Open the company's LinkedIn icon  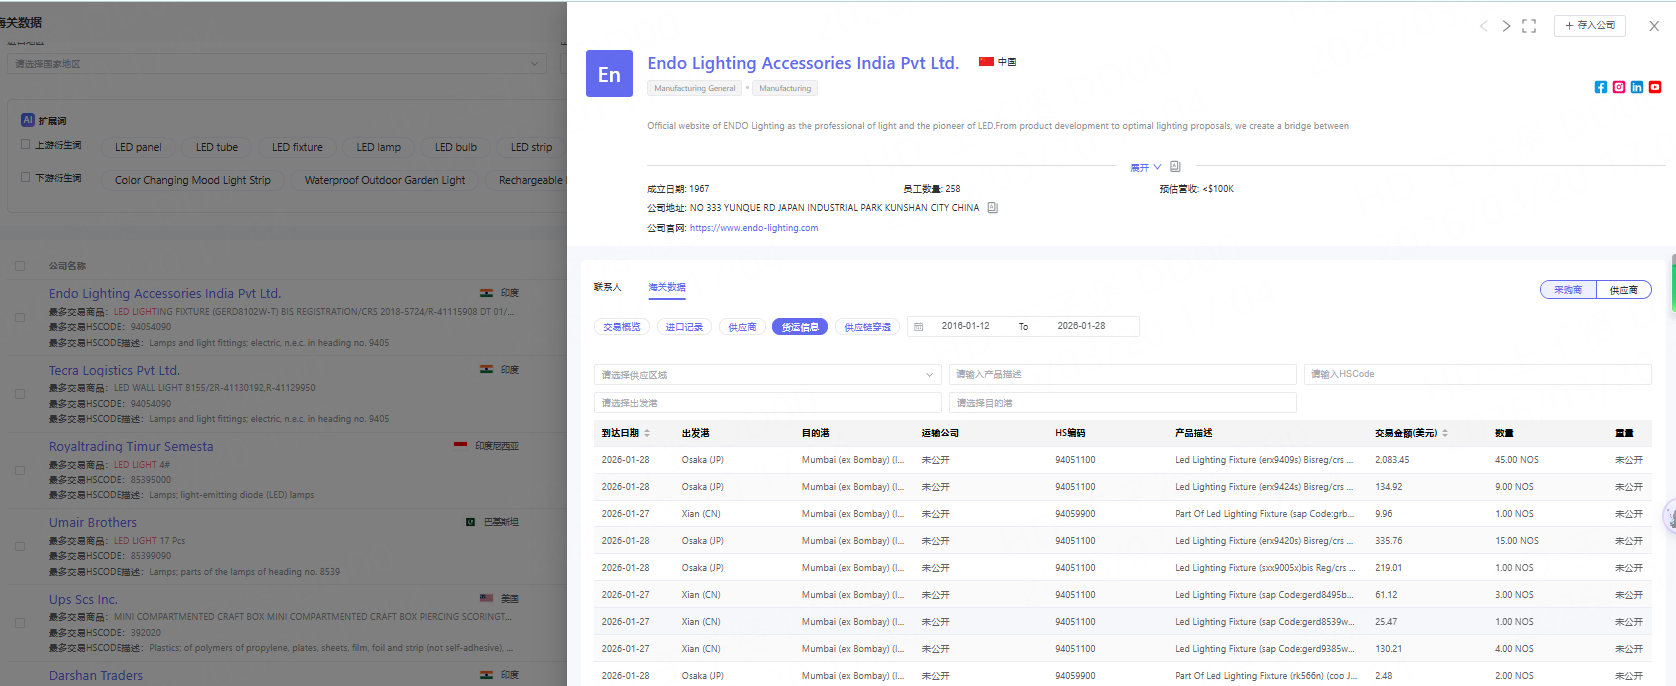click(1636, 87)
